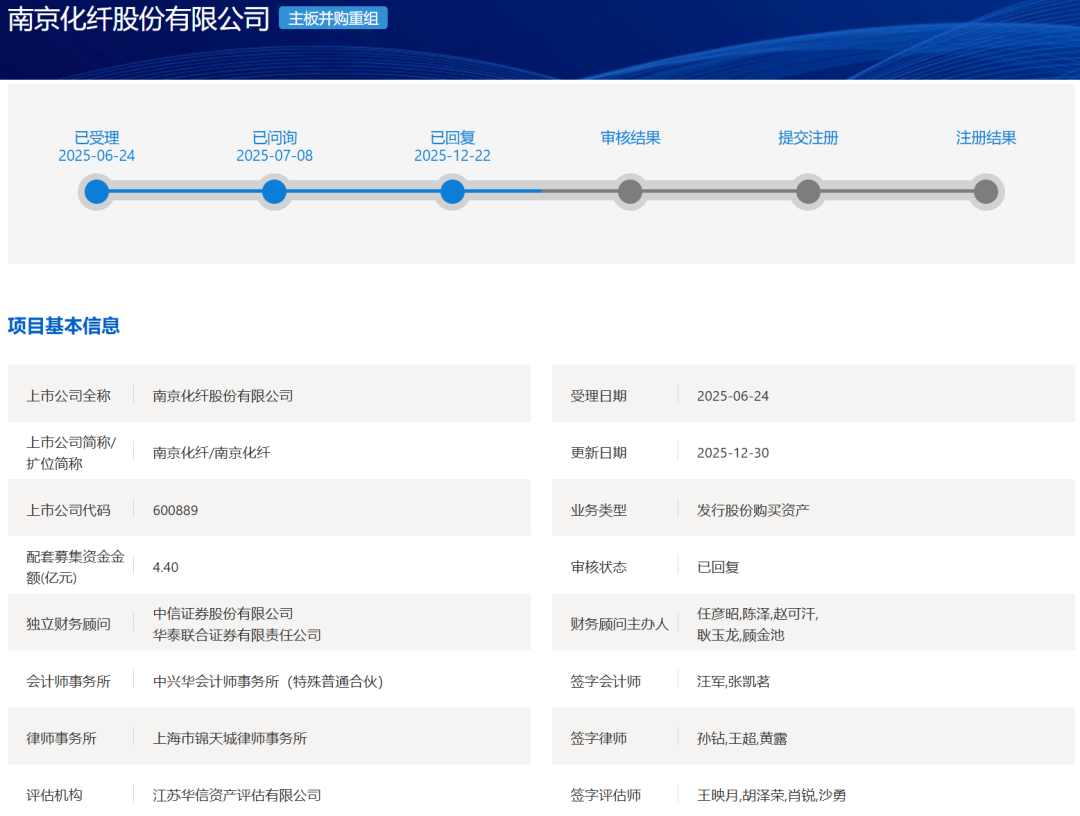Click the 上海市锦天城律师事务所 law firm value
Image resolution: width=1080 pixels, height=816 pixels.
[x=230, y=738]
